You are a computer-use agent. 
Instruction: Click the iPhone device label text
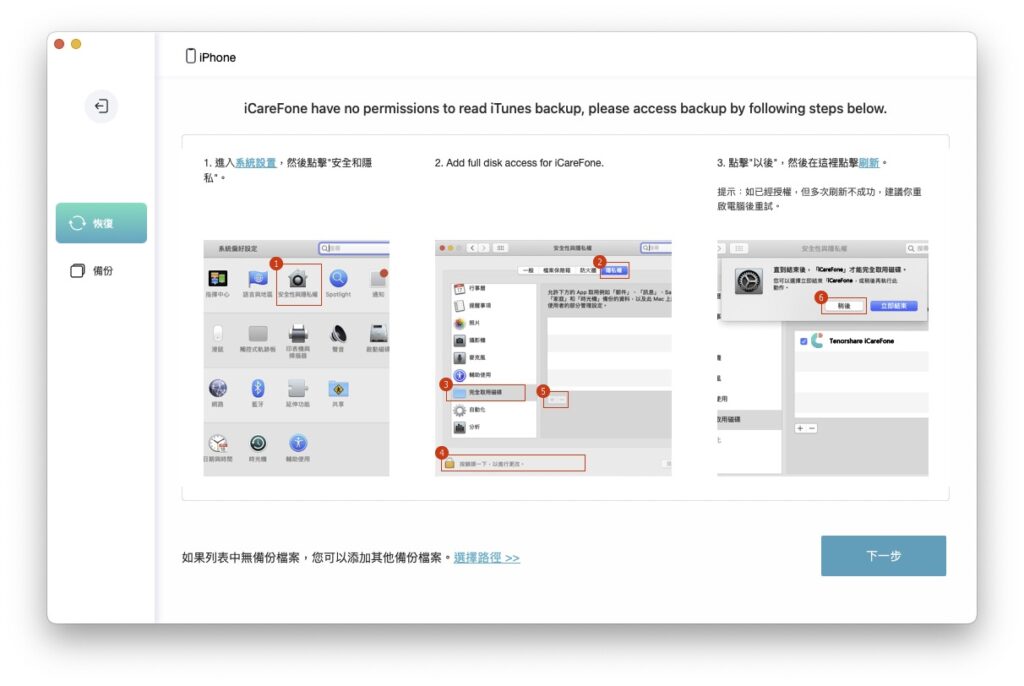217,57
